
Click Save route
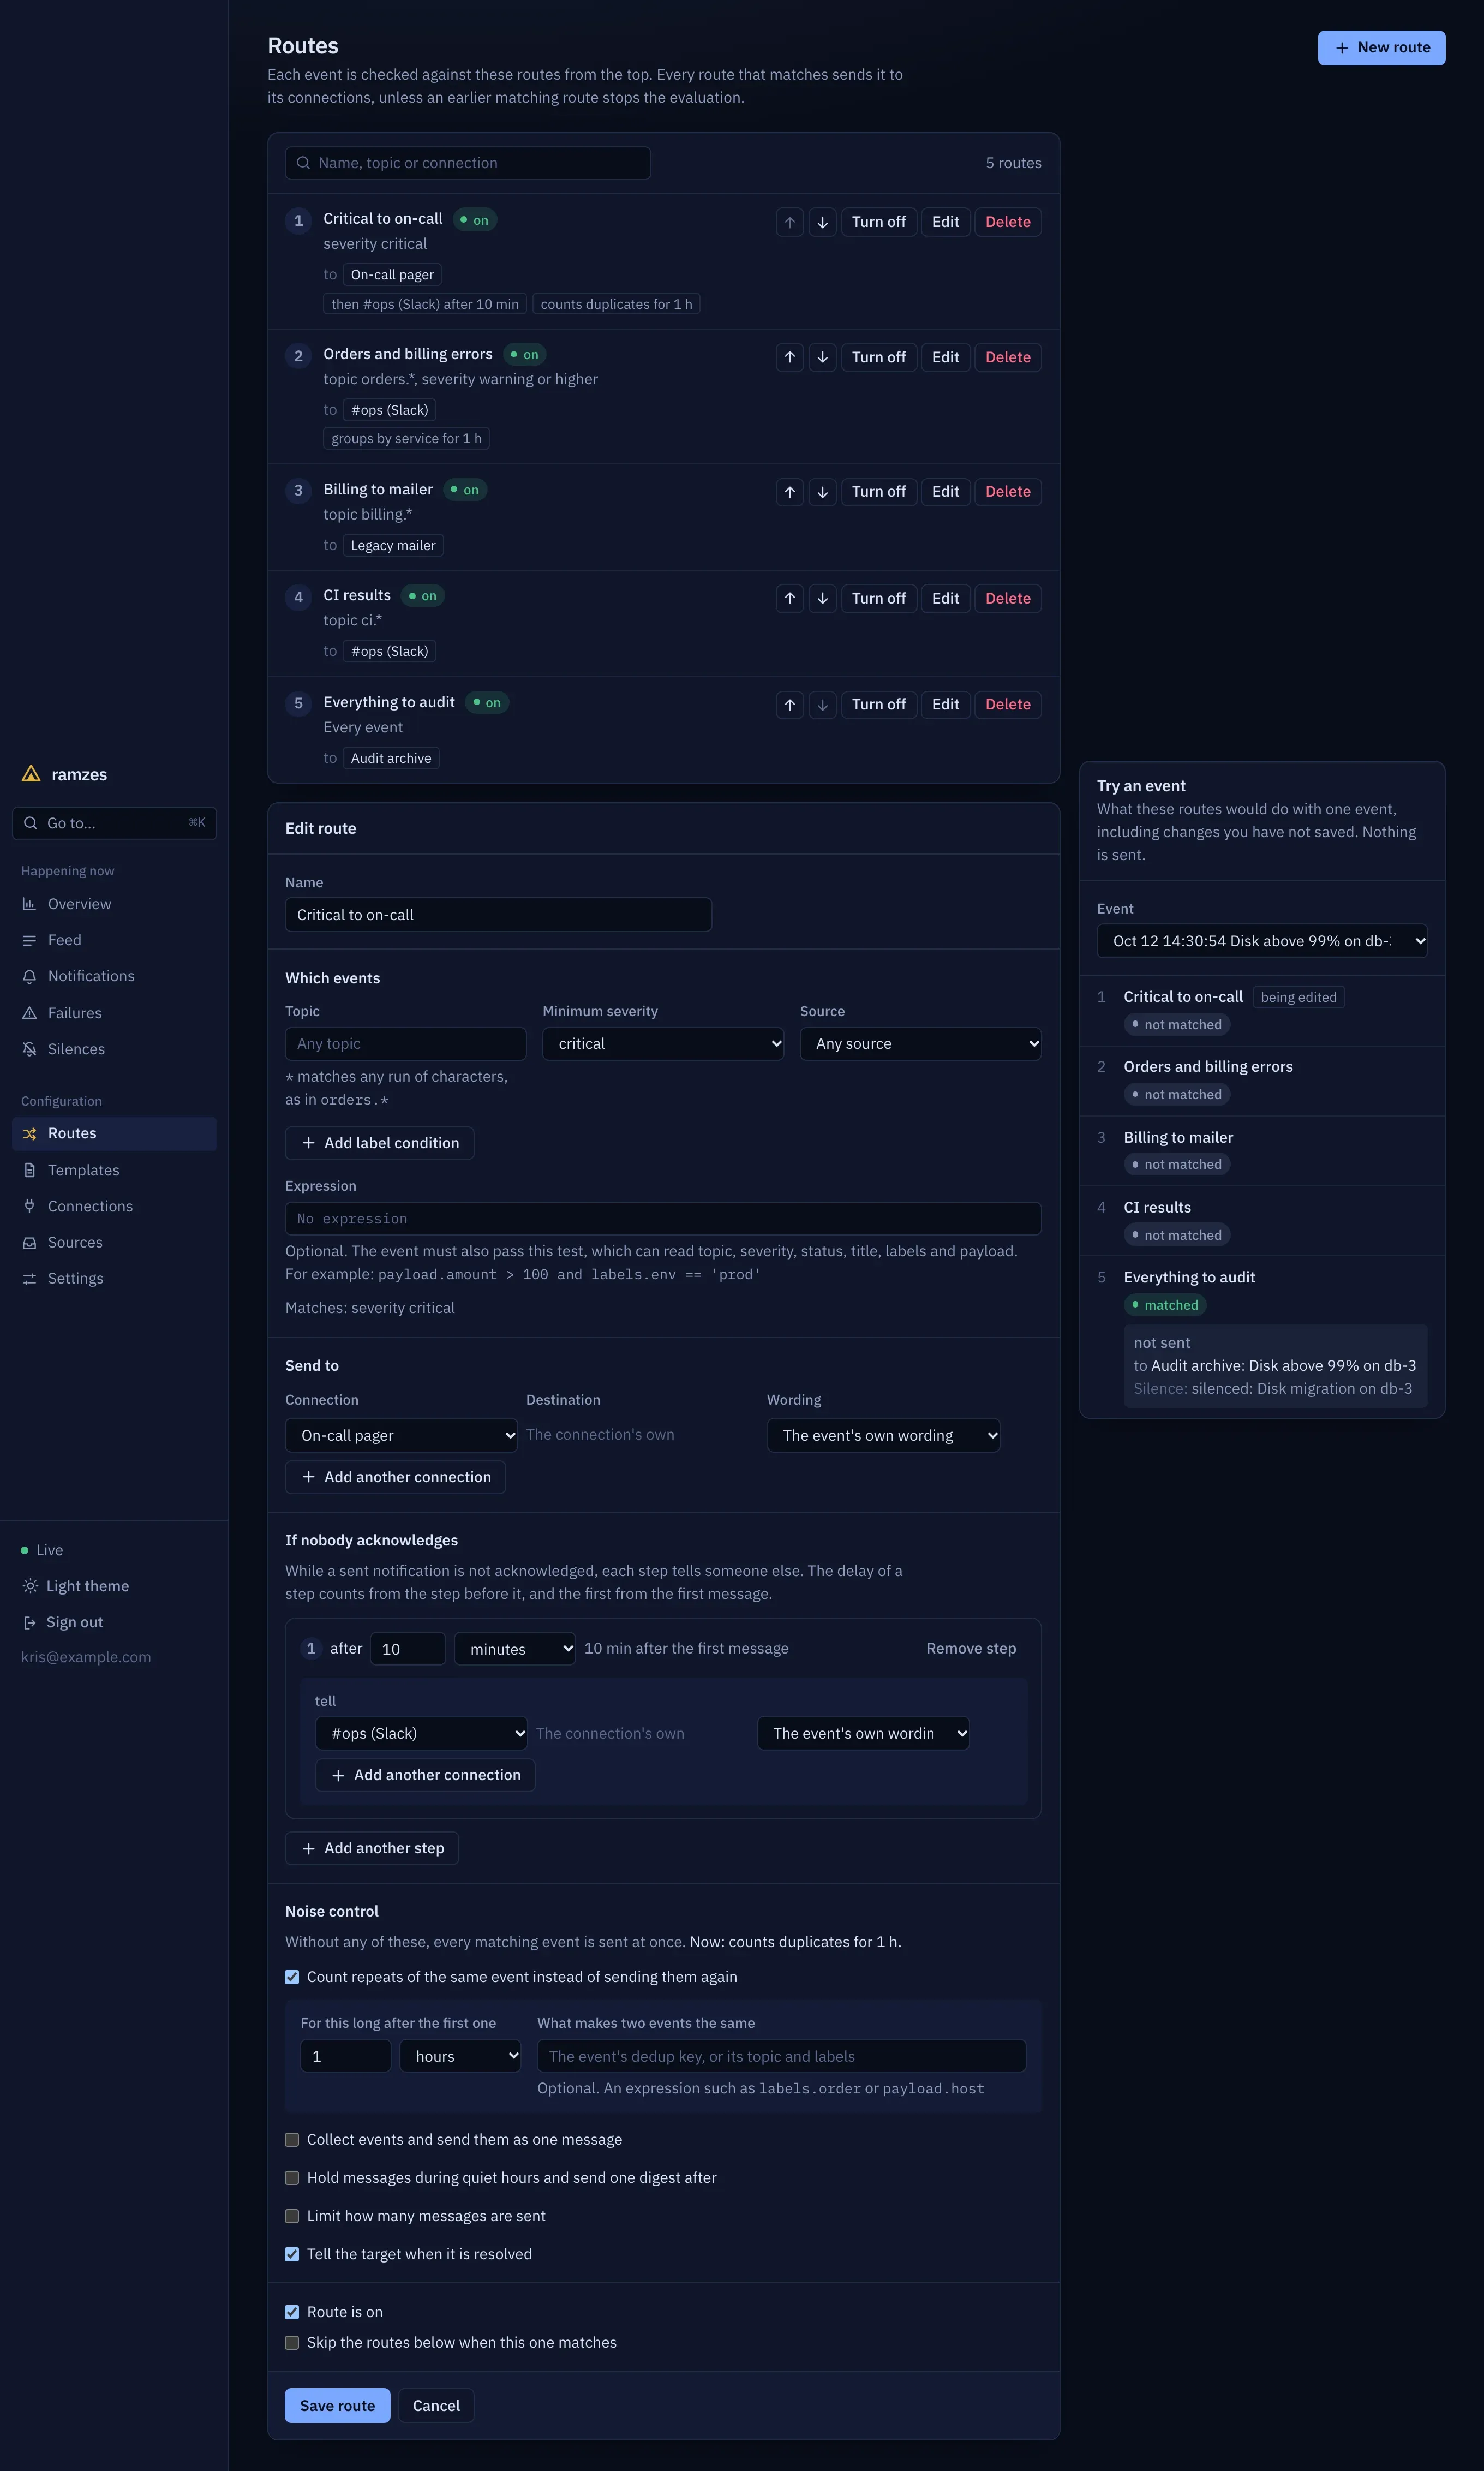(337, 2406)
